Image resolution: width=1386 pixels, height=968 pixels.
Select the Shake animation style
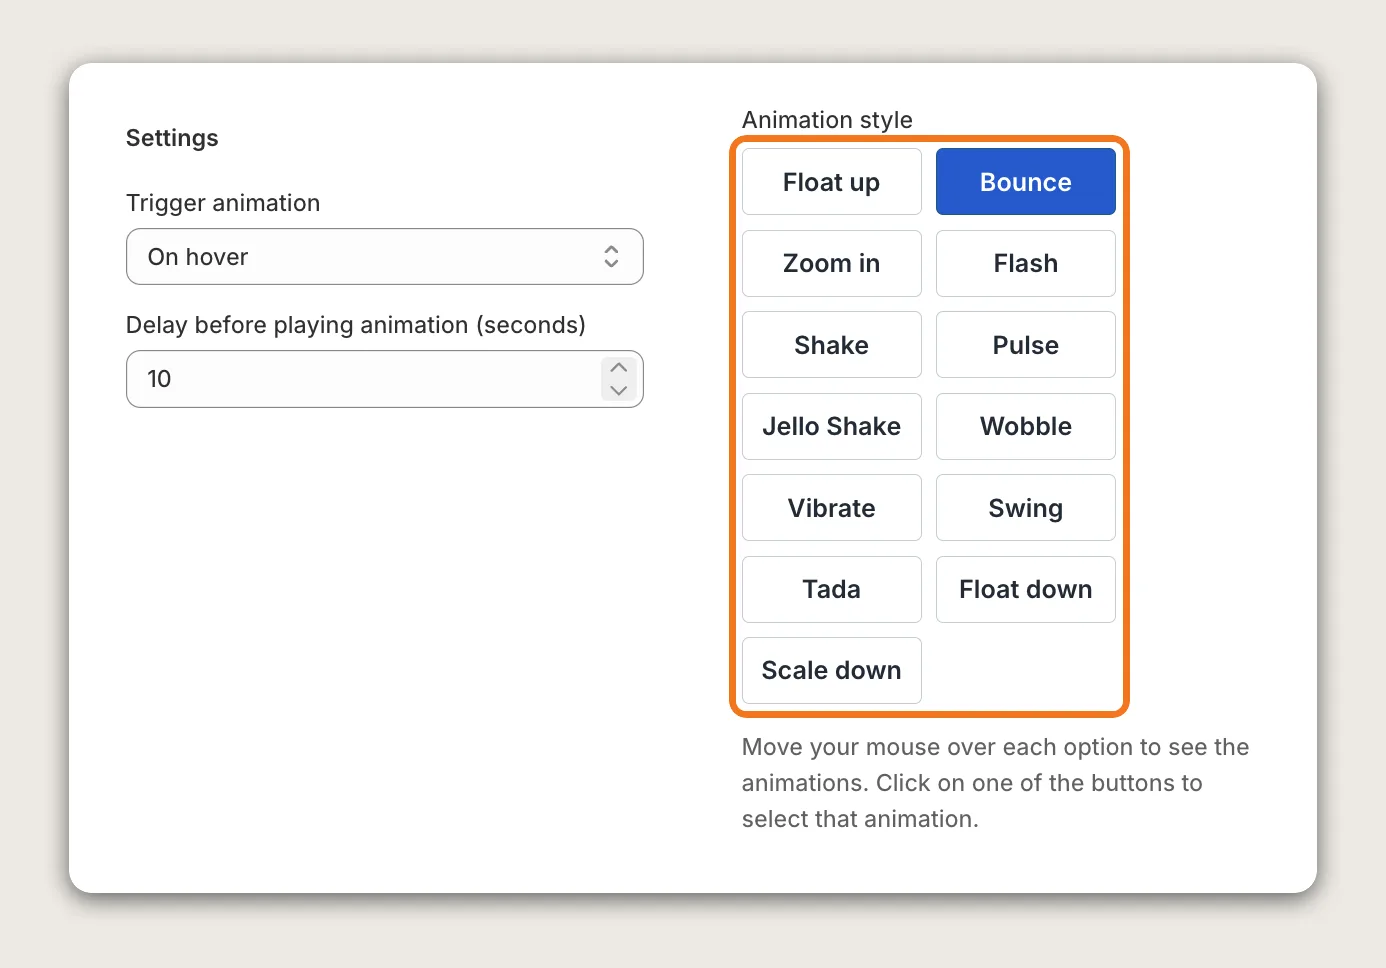[x=831, y=345]
